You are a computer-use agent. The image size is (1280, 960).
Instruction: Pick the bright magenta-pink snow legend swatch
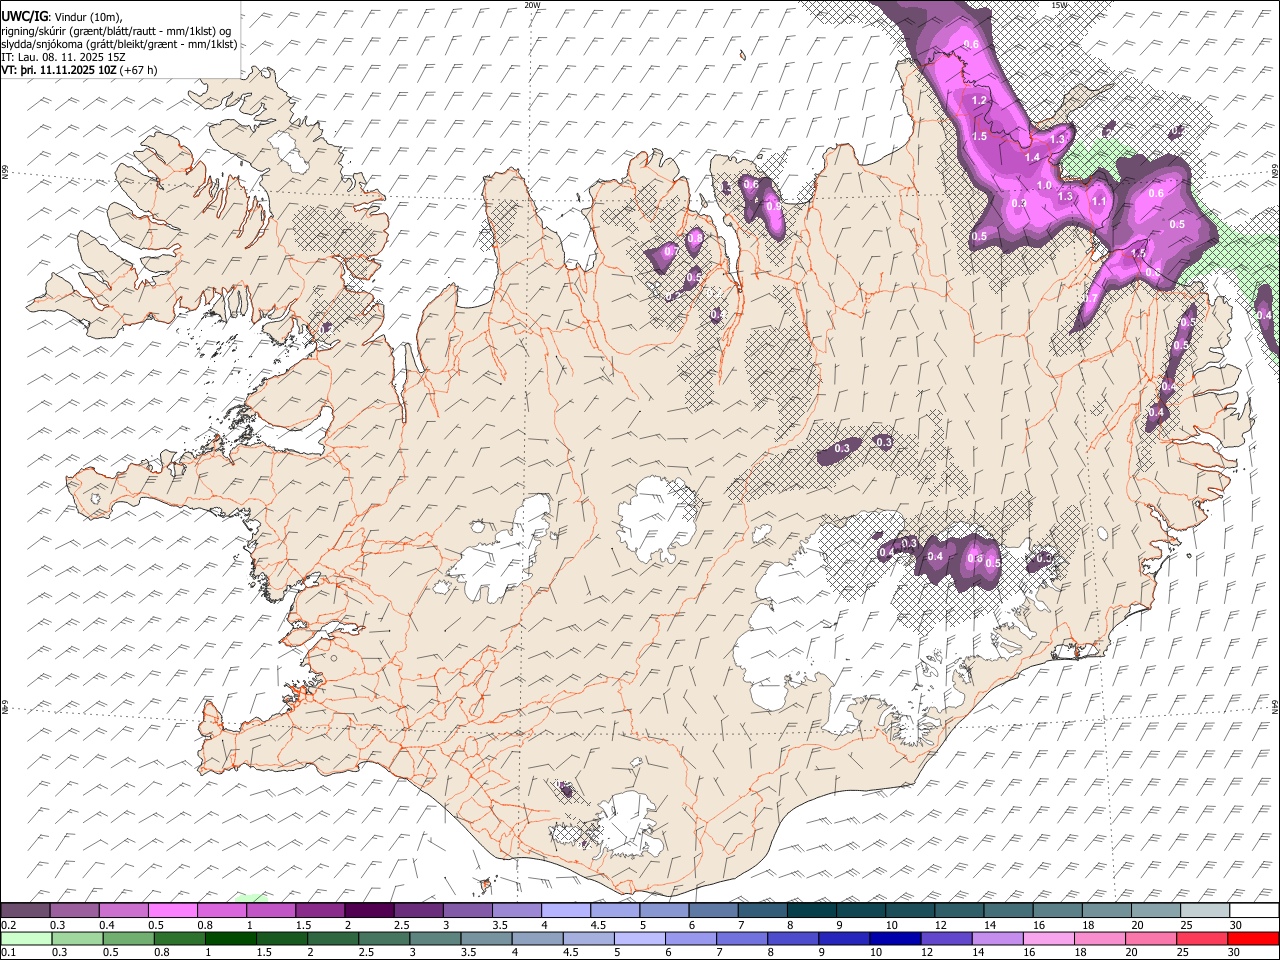(x=172, y=910)
